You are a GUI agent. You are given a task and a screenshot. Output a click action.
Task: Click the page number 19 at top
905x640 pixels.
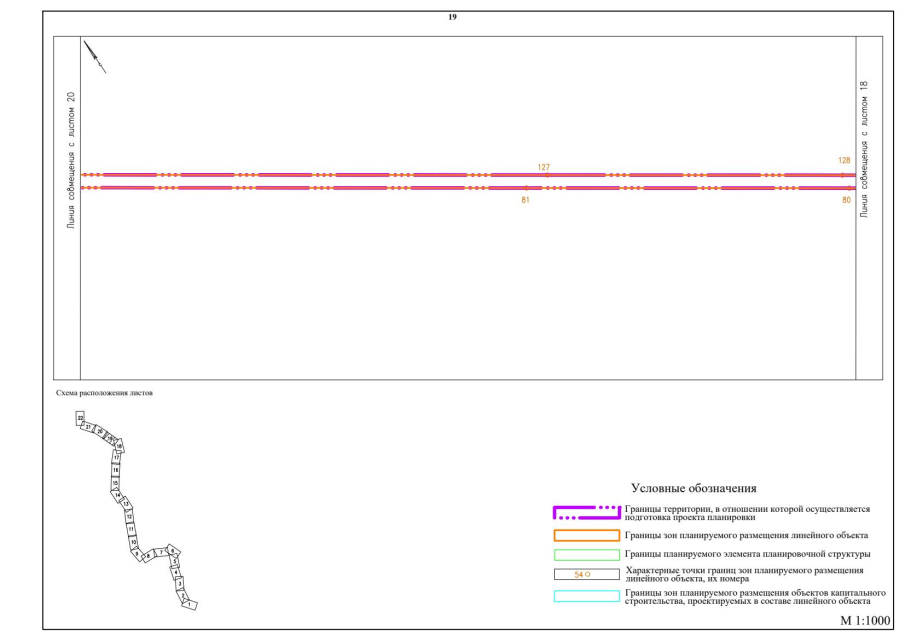pyautogui.click(x=453, y=18)
